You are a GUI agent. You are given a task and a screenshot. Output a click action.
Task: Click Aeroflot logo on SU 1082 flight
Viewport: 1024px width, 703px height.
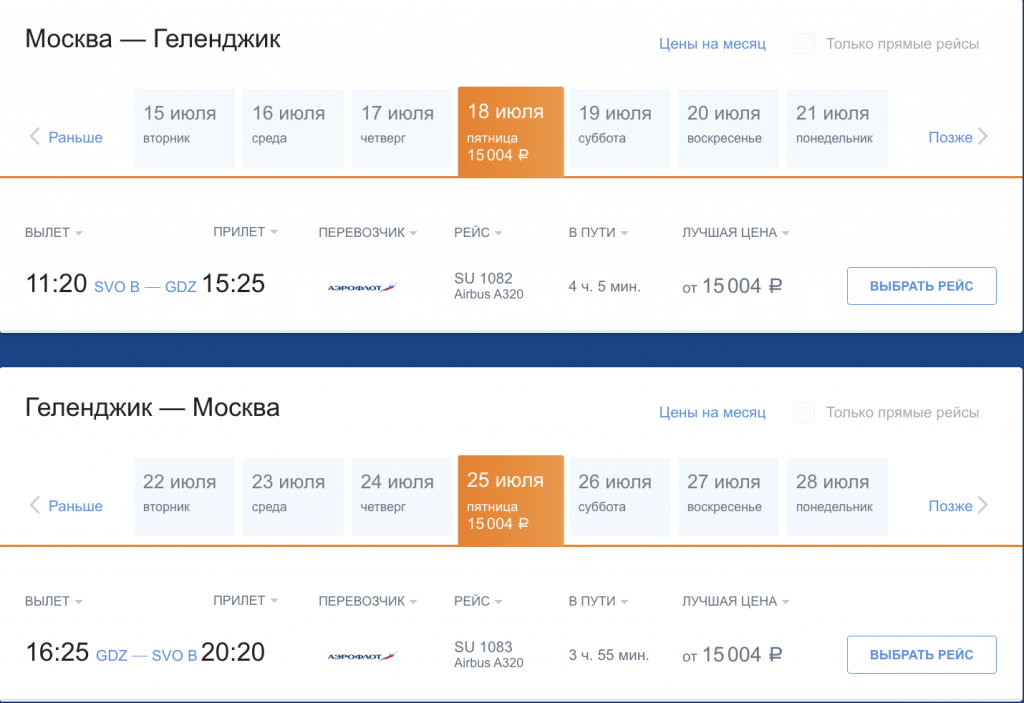pos(362,287)
